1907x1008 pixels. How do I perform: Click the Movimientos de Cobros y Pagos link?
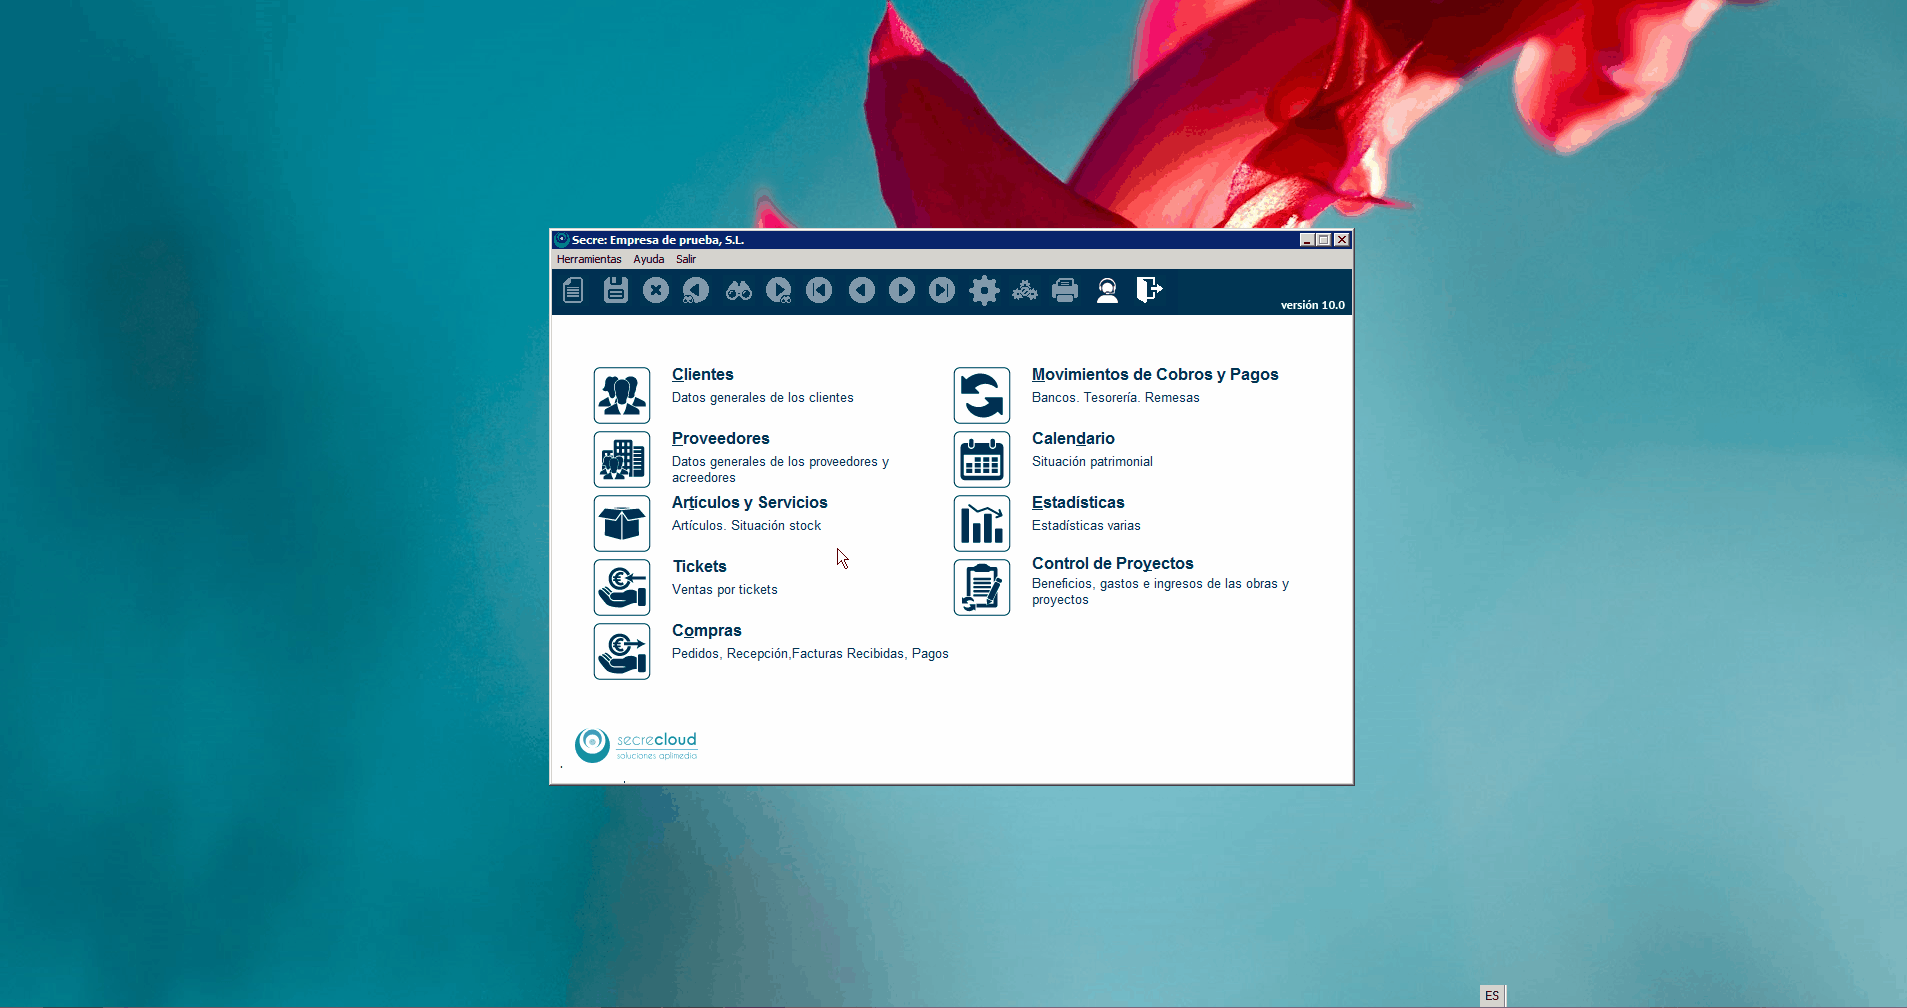[x=1154, y=375]
